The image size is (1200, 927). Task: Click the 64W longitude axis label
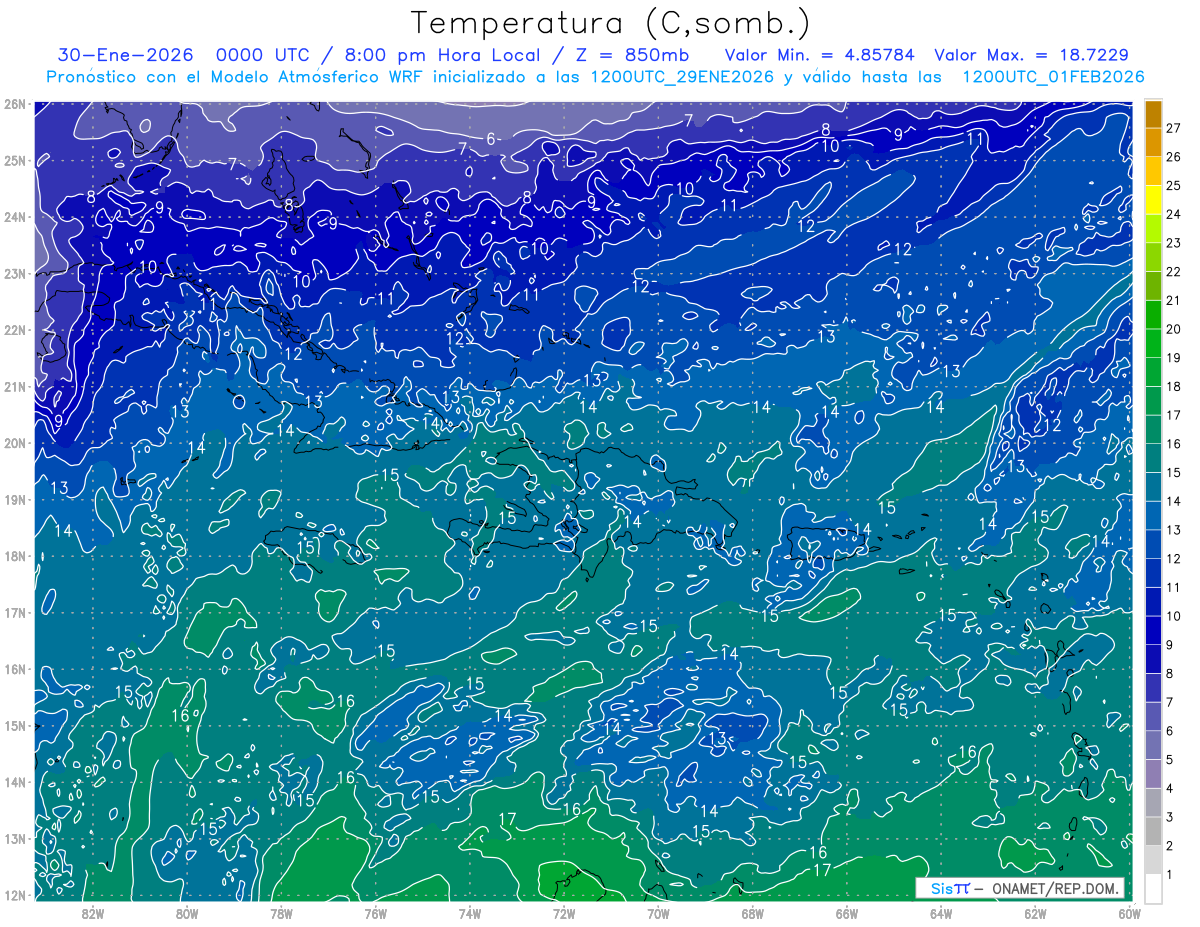(x=940, y=913)
